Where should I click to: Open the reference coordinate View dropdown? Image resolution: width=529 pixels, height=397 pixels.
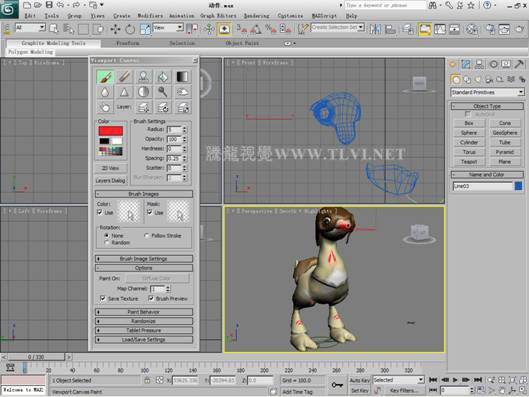(168, 28)
